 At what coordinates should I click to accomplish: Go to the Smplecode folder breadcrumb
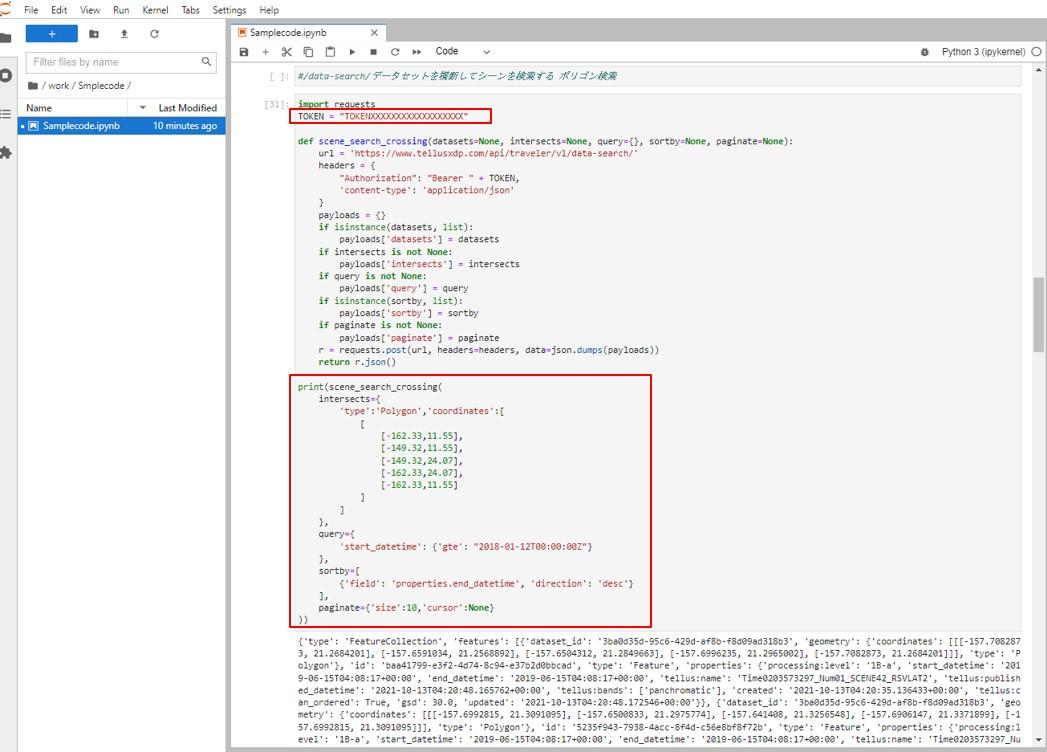[101, 85]
